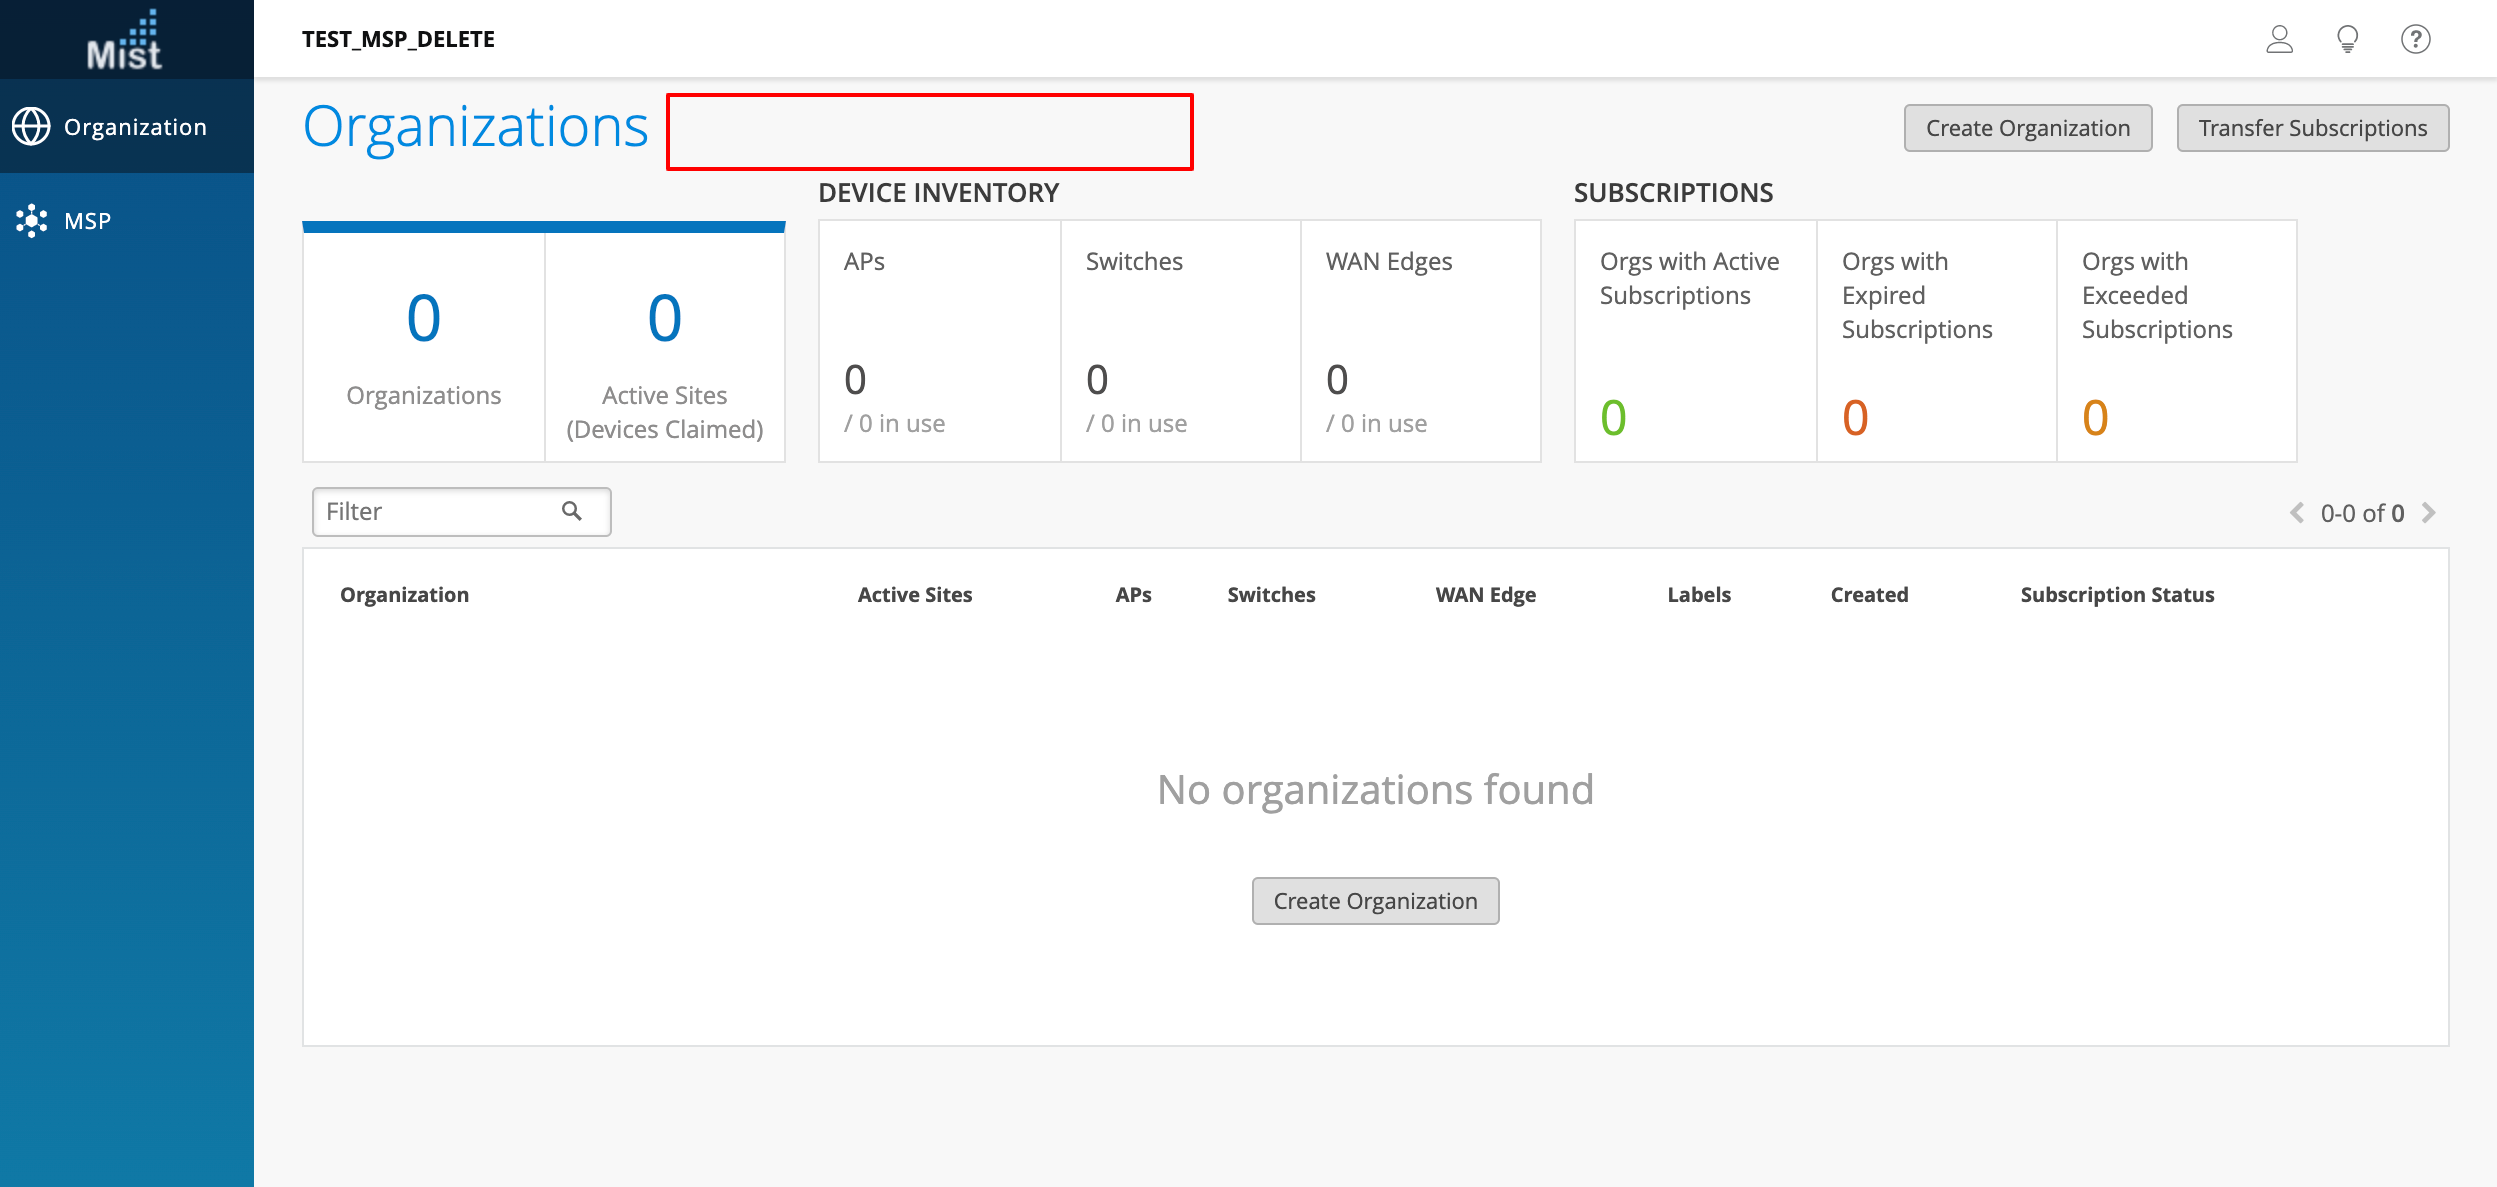The width and height of the screenshot is (2497, 1187).
Task: Click Create Organization below empty message
Action: point(1375,901)
